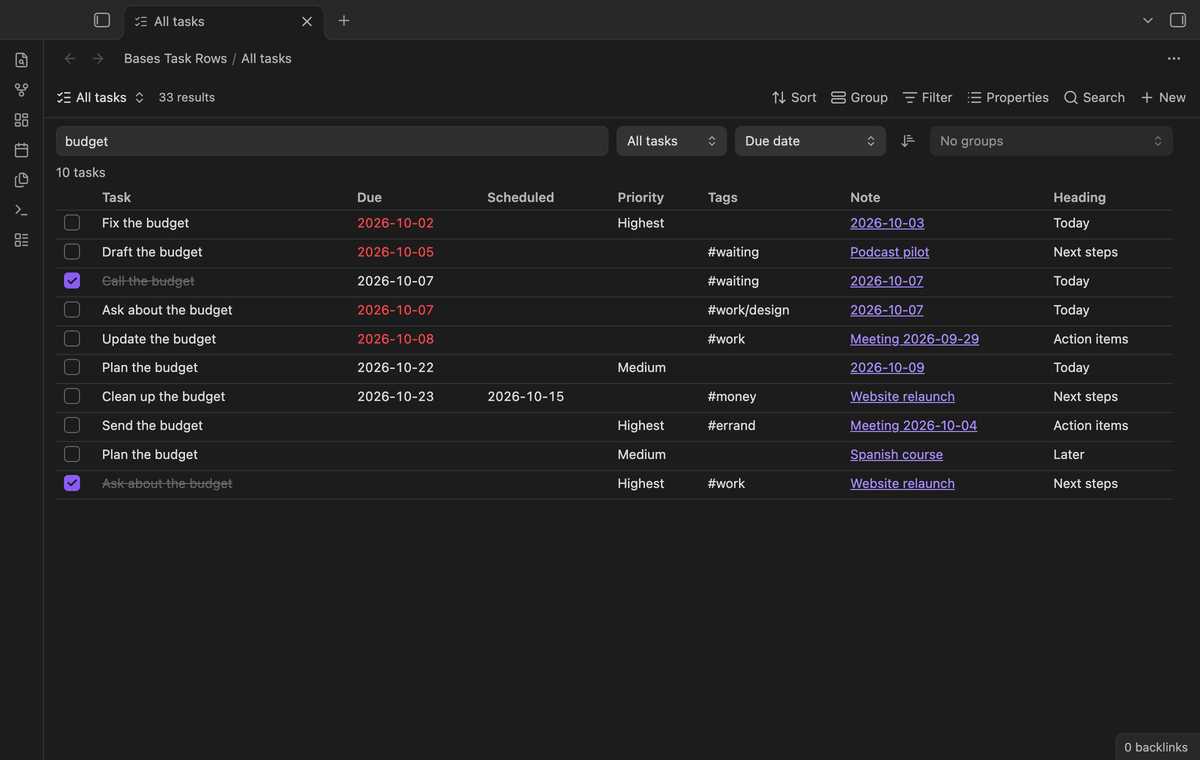
Task: Click the #errand tag
Action: tap(731, 425)
